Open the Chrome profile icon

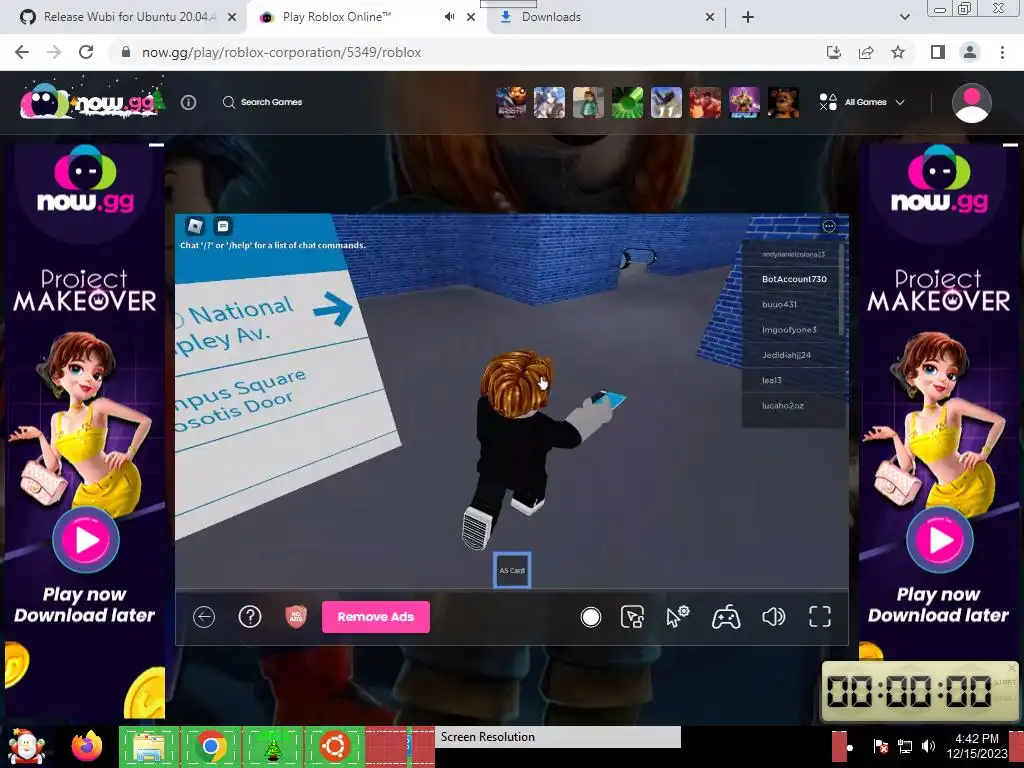pyautogui.click(x=970, y=52)
